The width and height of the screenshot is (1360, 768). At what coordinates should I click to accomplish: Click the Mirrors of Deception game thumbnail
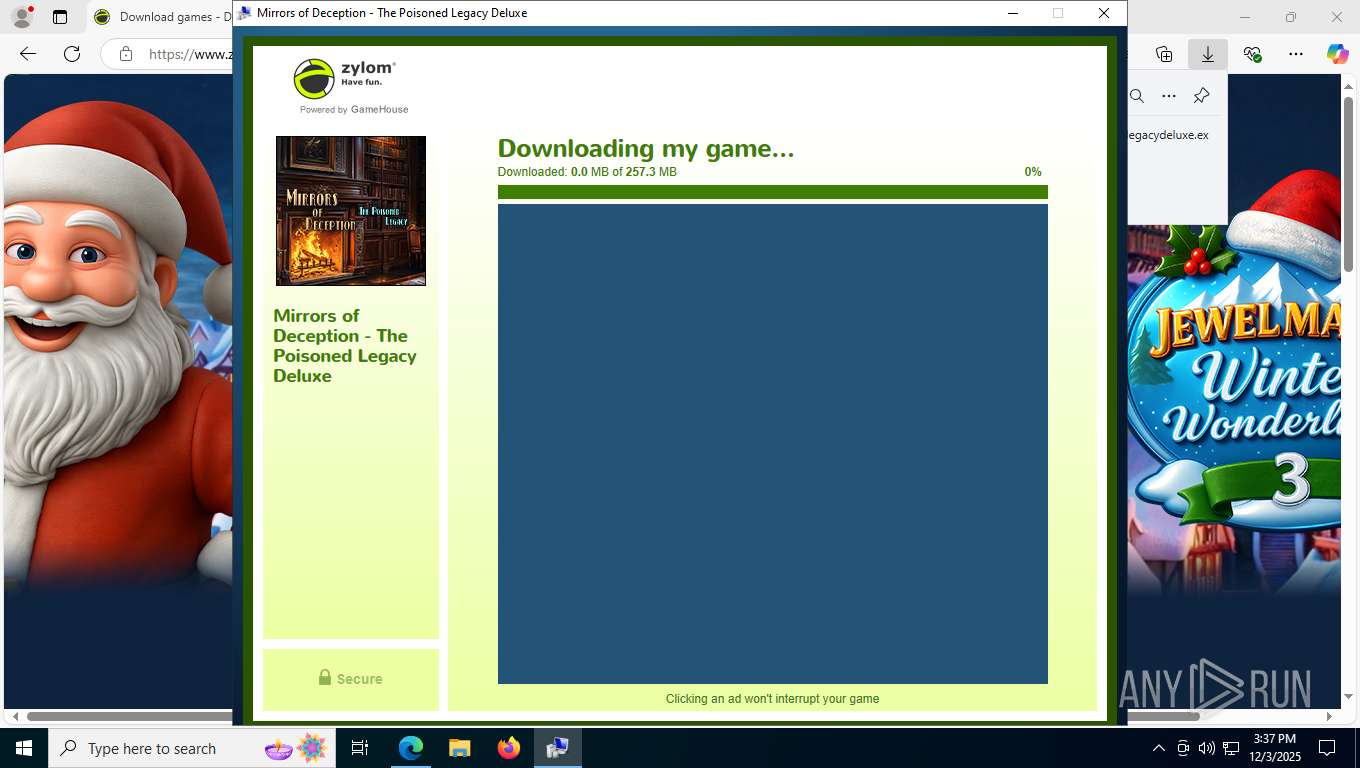point(351,211)
